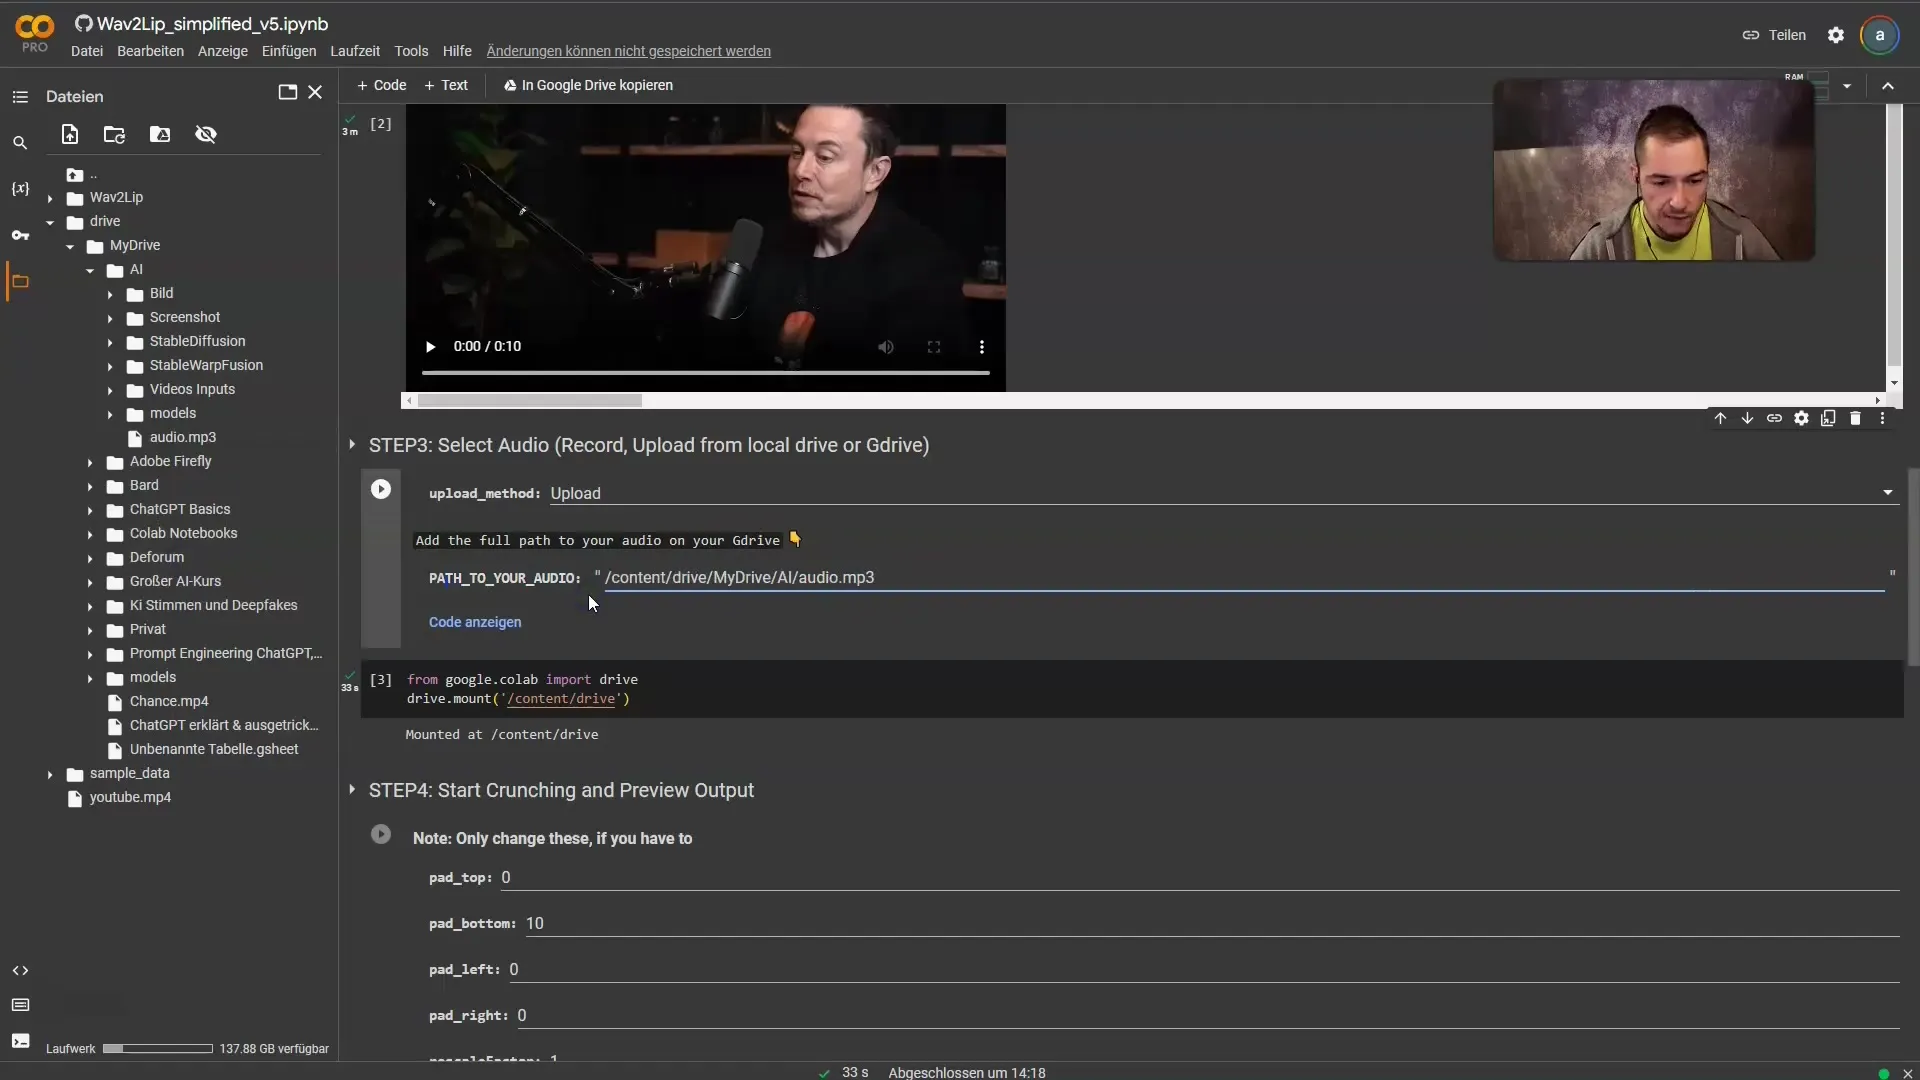Click the add Code cell button
This screenshot has width=1920, height=1080.
click(x=382, y=84)
